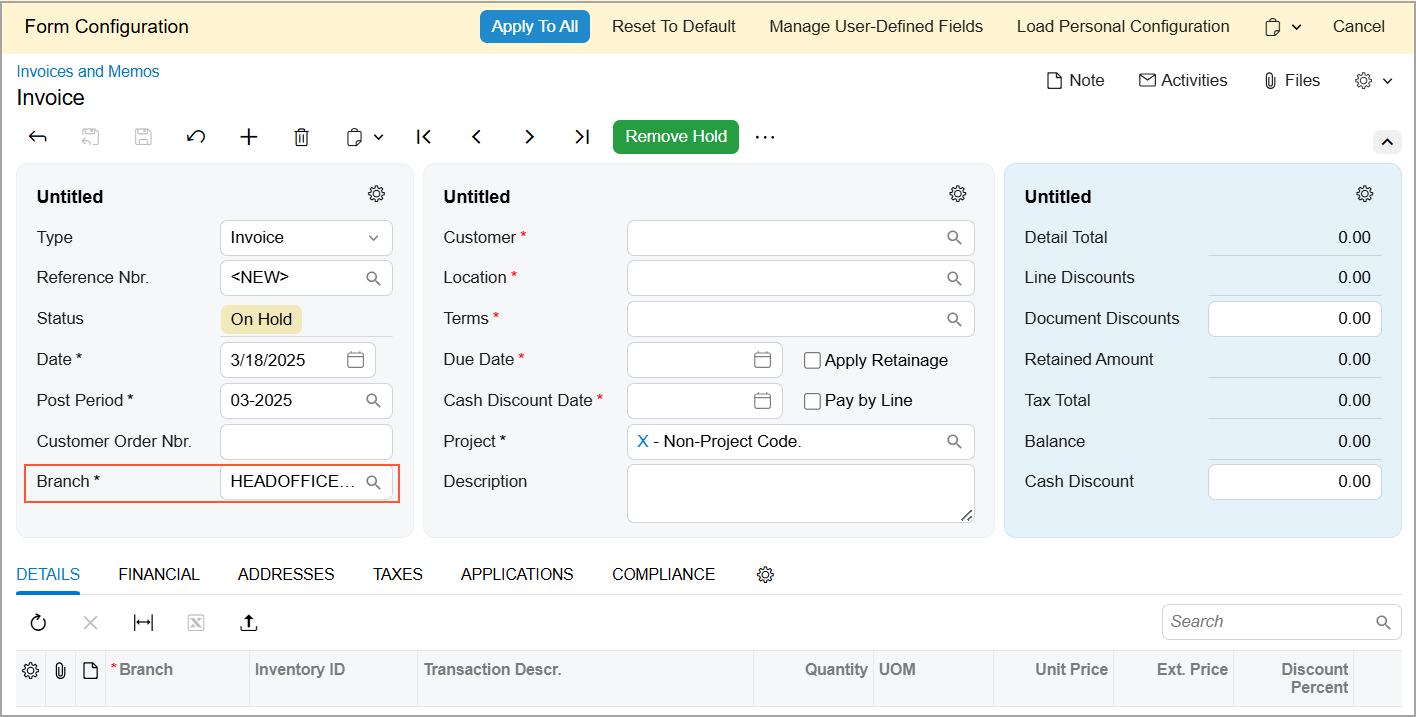The image size is (1416, 717).
Task: Click the undo icon in toolbar
Action: [196, 137]
